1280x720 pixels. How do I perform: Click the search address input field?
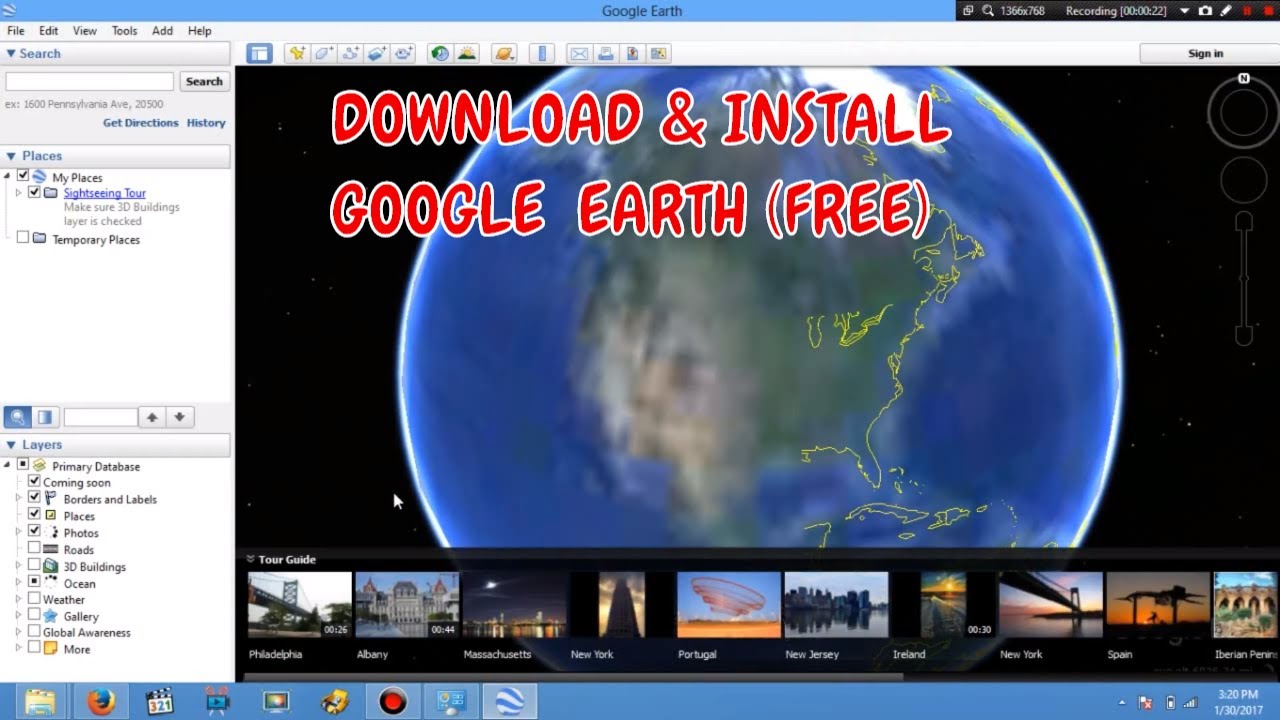pyautogui.click(x=90, y=82)
